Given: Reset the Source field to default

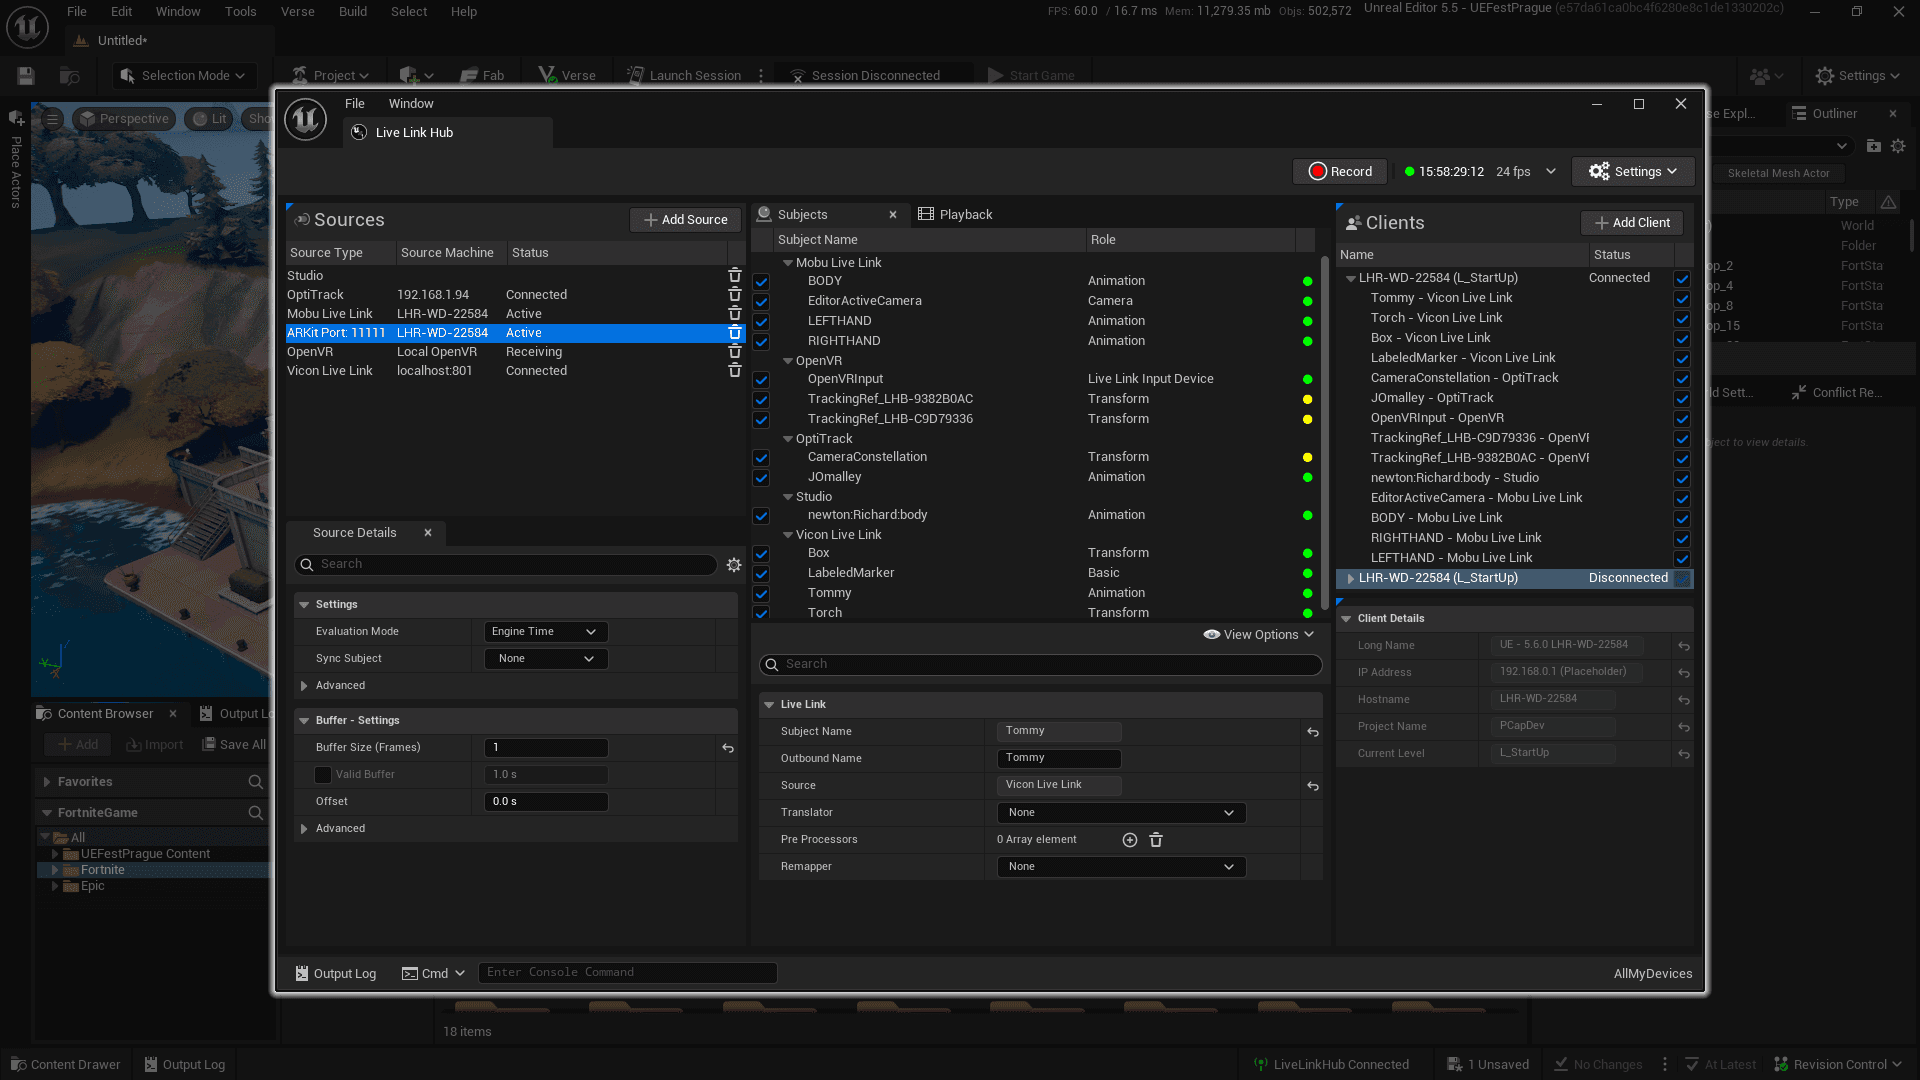Looking at the screenshot, I should pos(1313,786).
